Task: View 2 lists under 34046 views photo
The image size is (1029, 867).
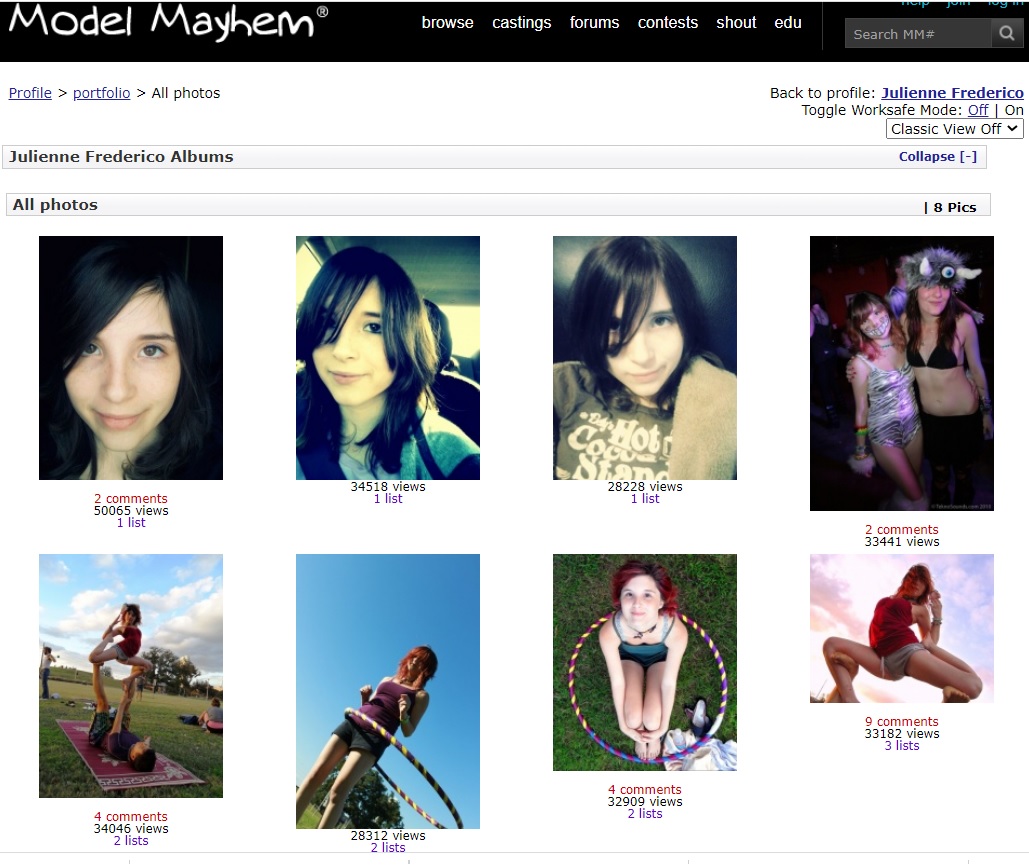Action: (131, 841)
